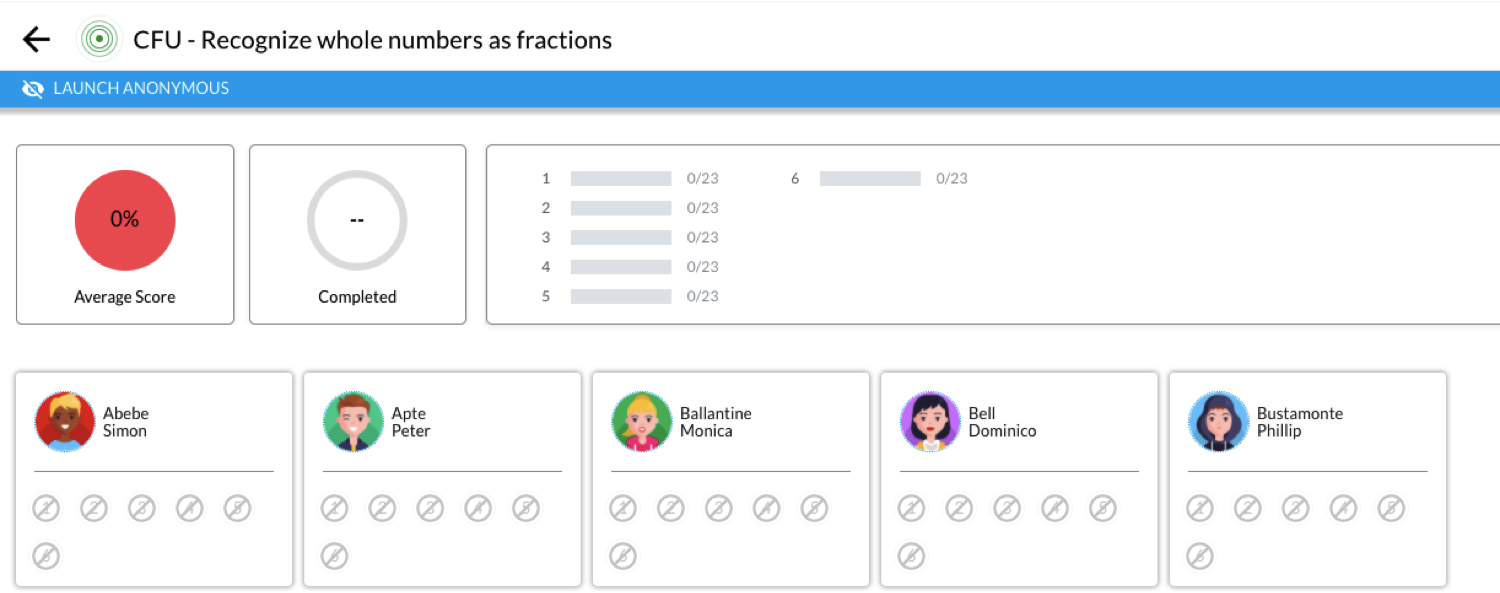Click Apte Peter's sixth question result icon
The height and width of the screenshot is (593, 1500).
point(334,555)
